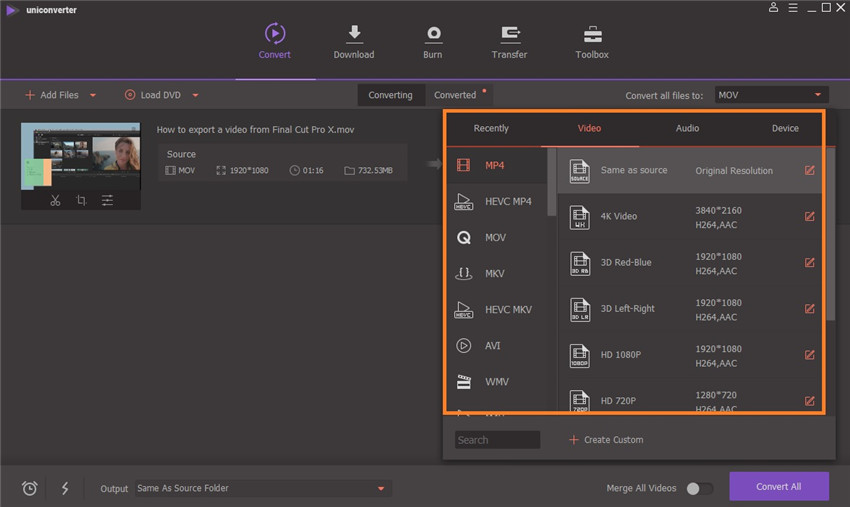Choose the 3D Left-Right preset
This screenshot has width=850, height=507.
pyautogui.click(x=690, y=309)
